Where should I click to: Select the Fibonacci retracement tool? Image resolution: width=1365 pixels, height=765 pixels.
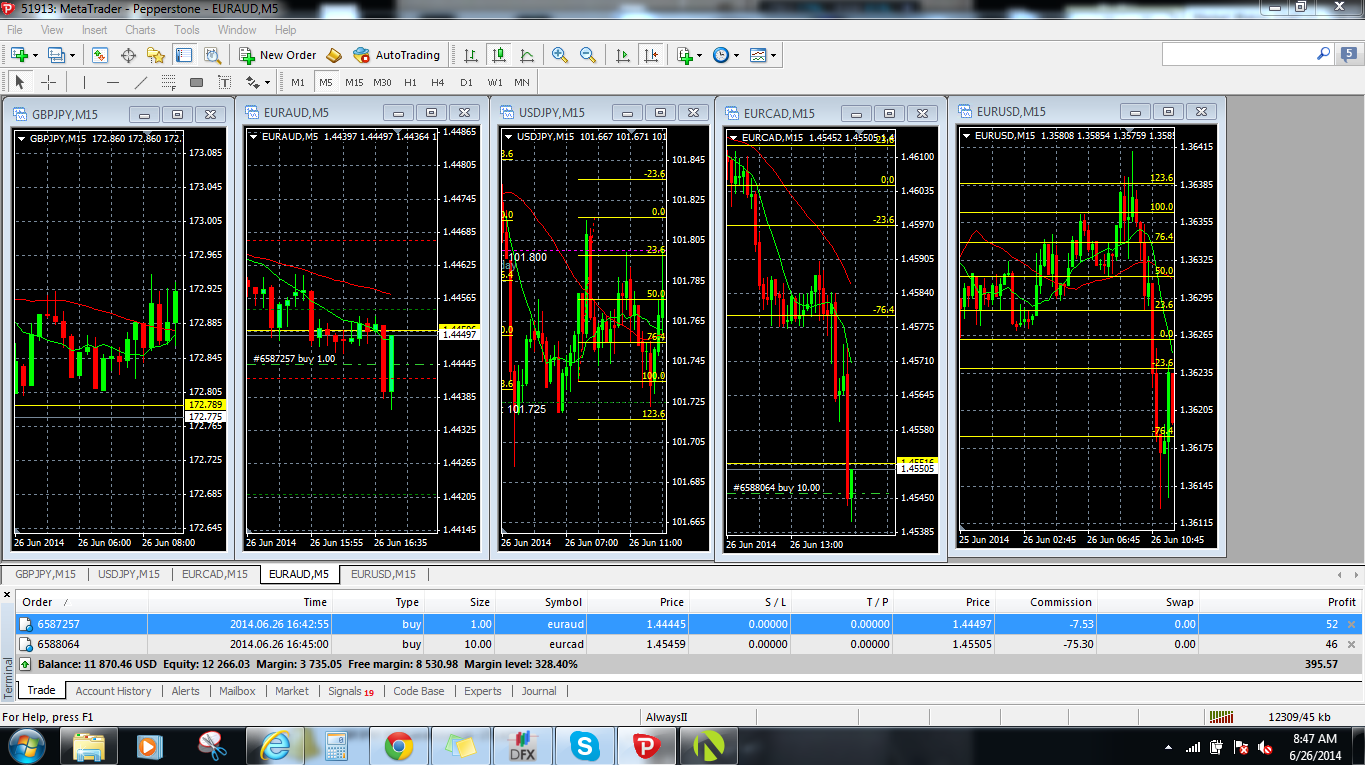(x=168, y=82)
